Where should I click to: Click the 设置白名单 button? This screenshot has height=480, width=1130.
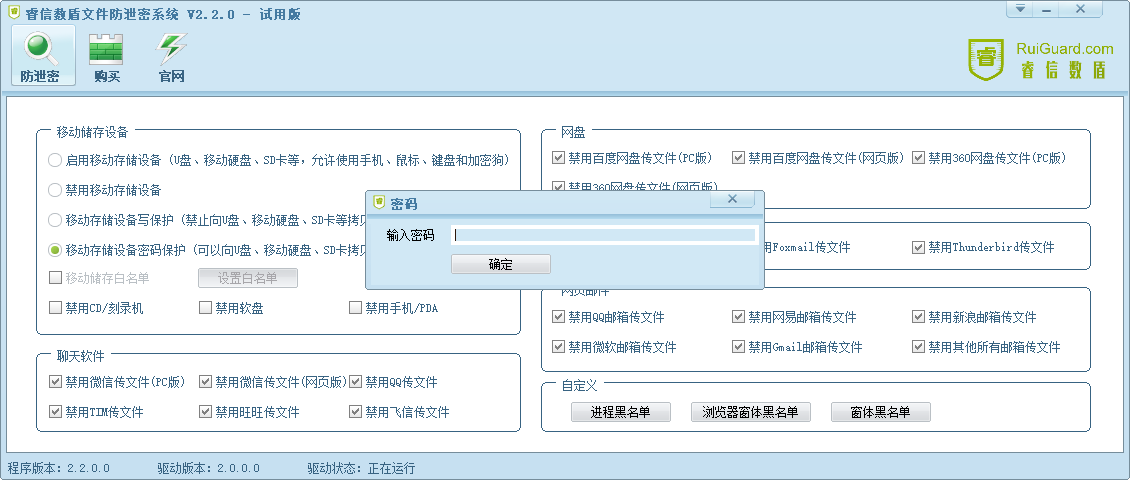(x=248, y=278)
